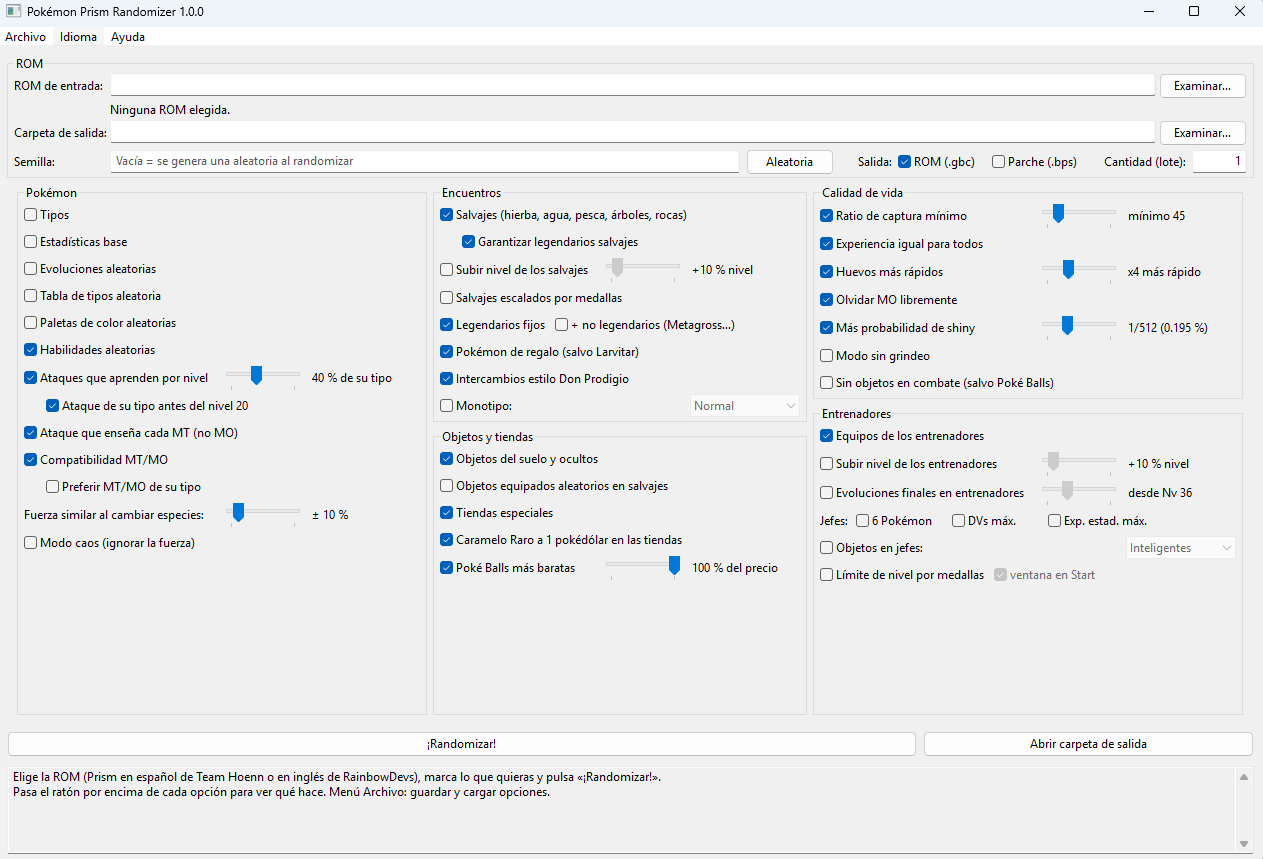Enable Preferir MT/MO de su tipo
Image resolution: width=1263 pixels, height=859 pixels.
click(x=53, y=487)
